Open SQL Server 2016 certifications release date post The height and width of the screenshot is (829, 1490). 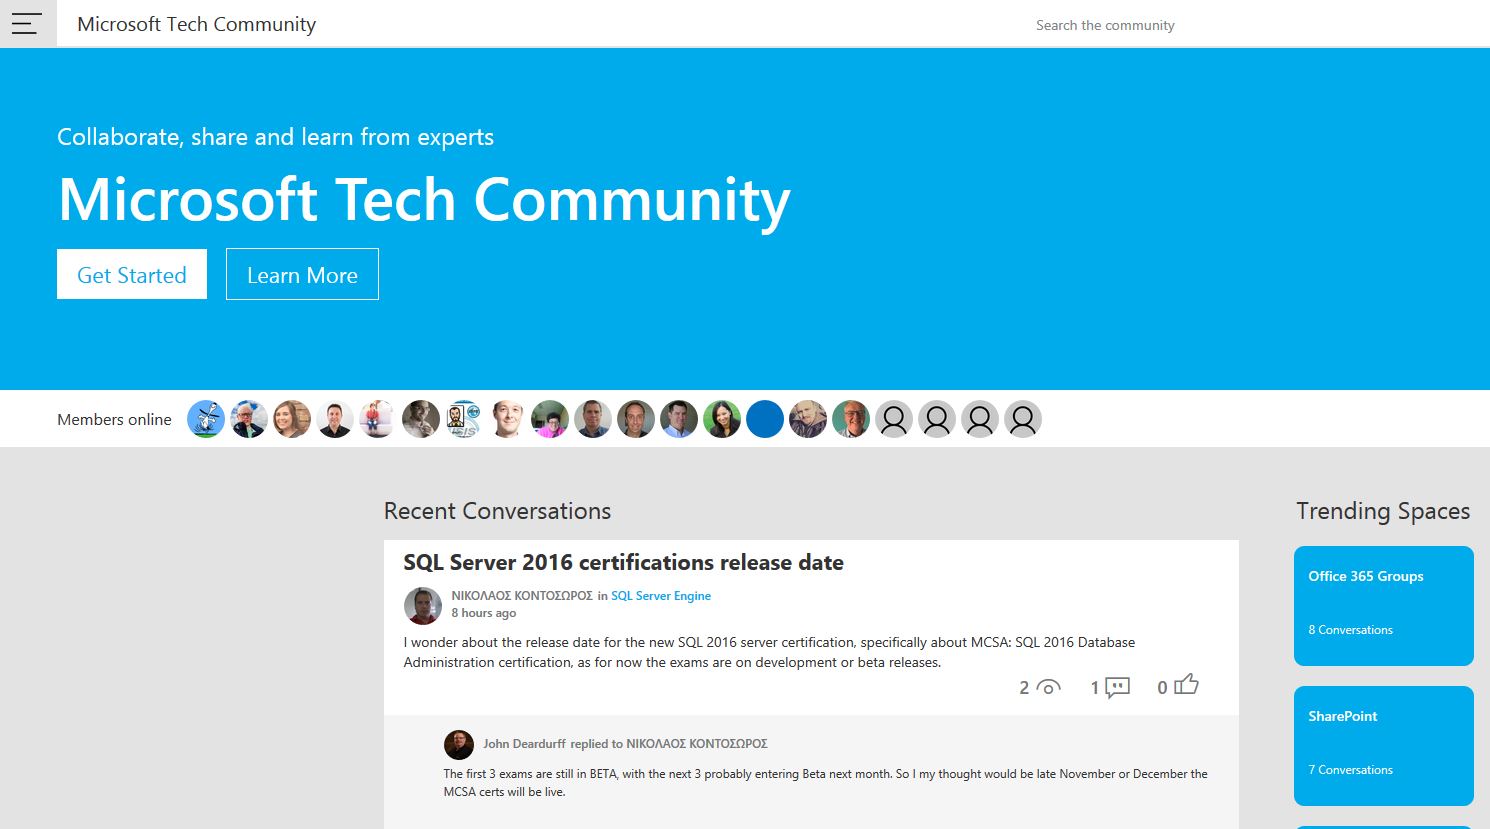(x=623, y=562)
